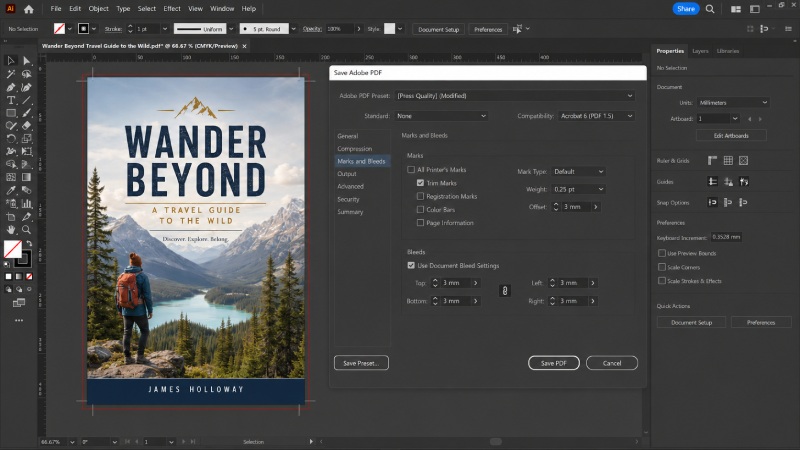Select the Artboard tool
Image resolution: width=800 pixels, height=450 pixels.
point(11,216)
